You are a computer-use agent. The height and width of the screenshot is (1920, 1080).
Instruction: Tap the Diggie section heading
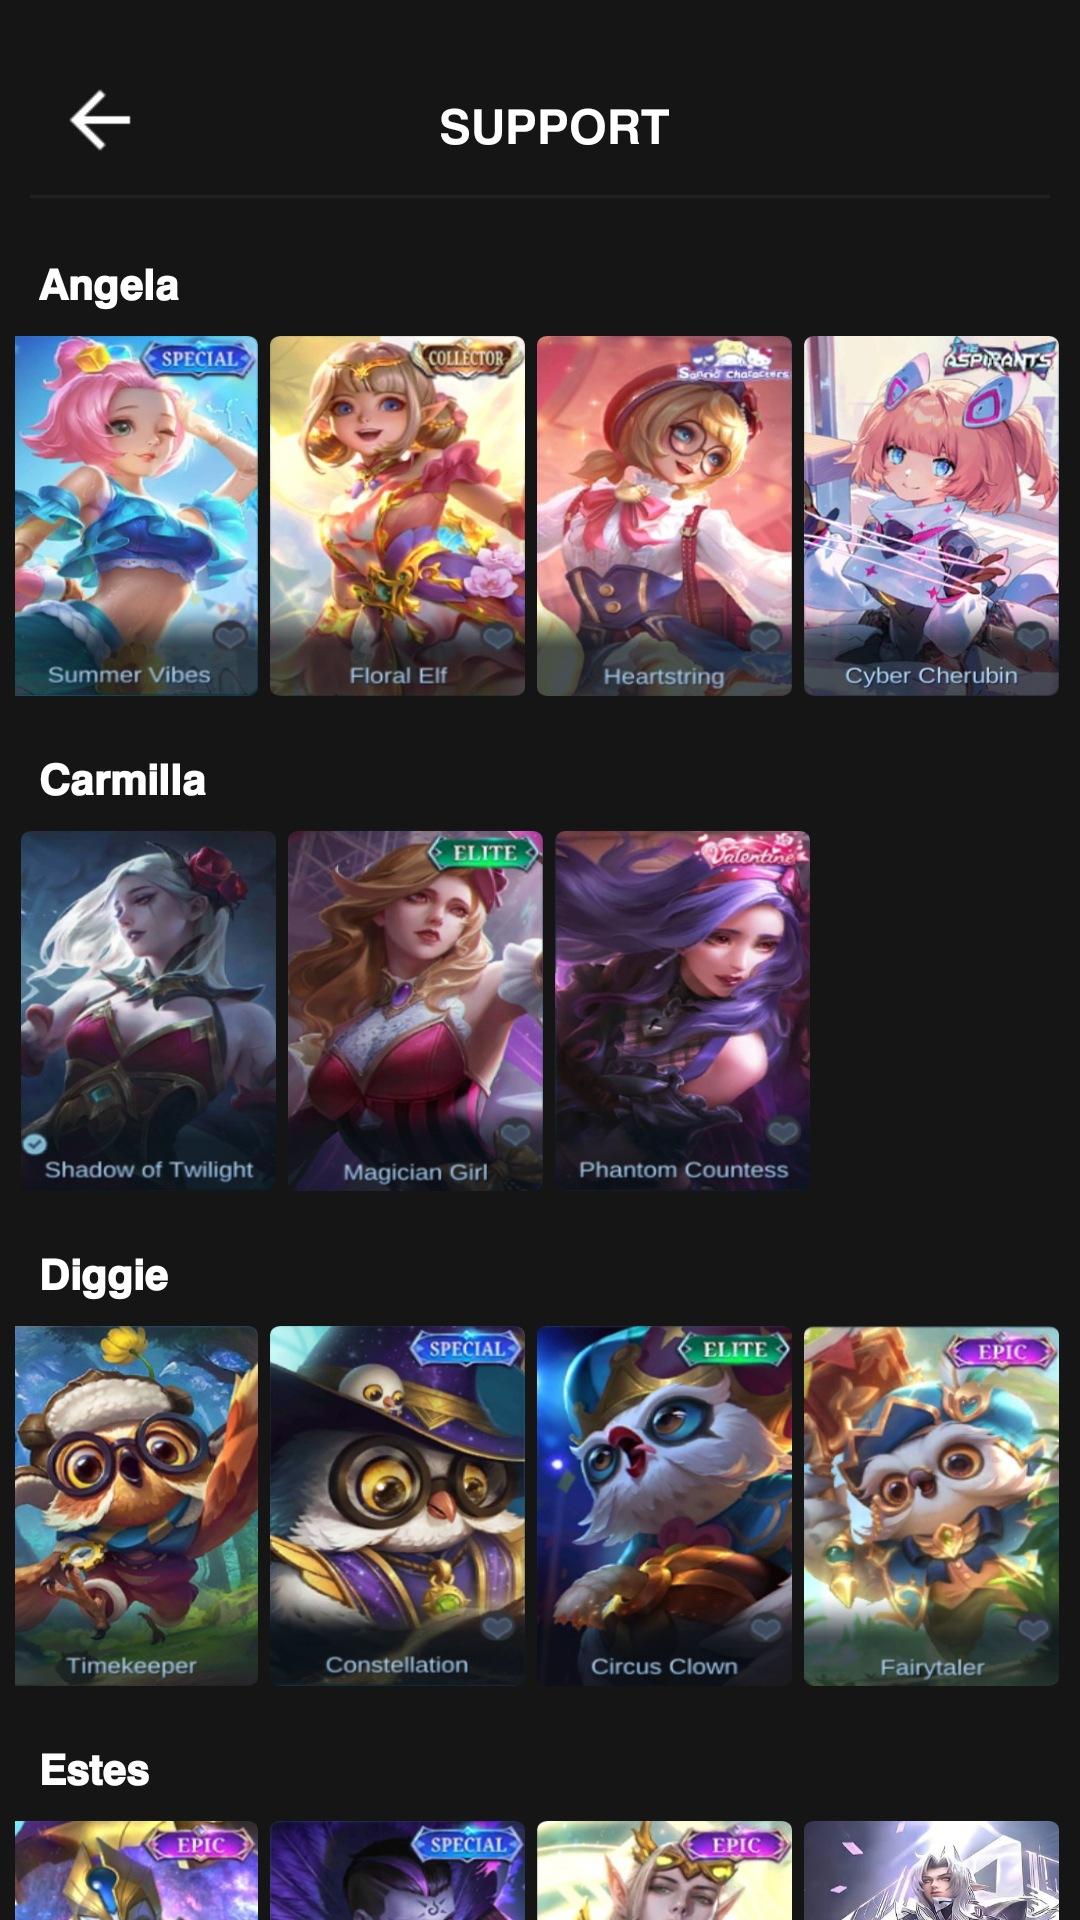(104, 1276)
